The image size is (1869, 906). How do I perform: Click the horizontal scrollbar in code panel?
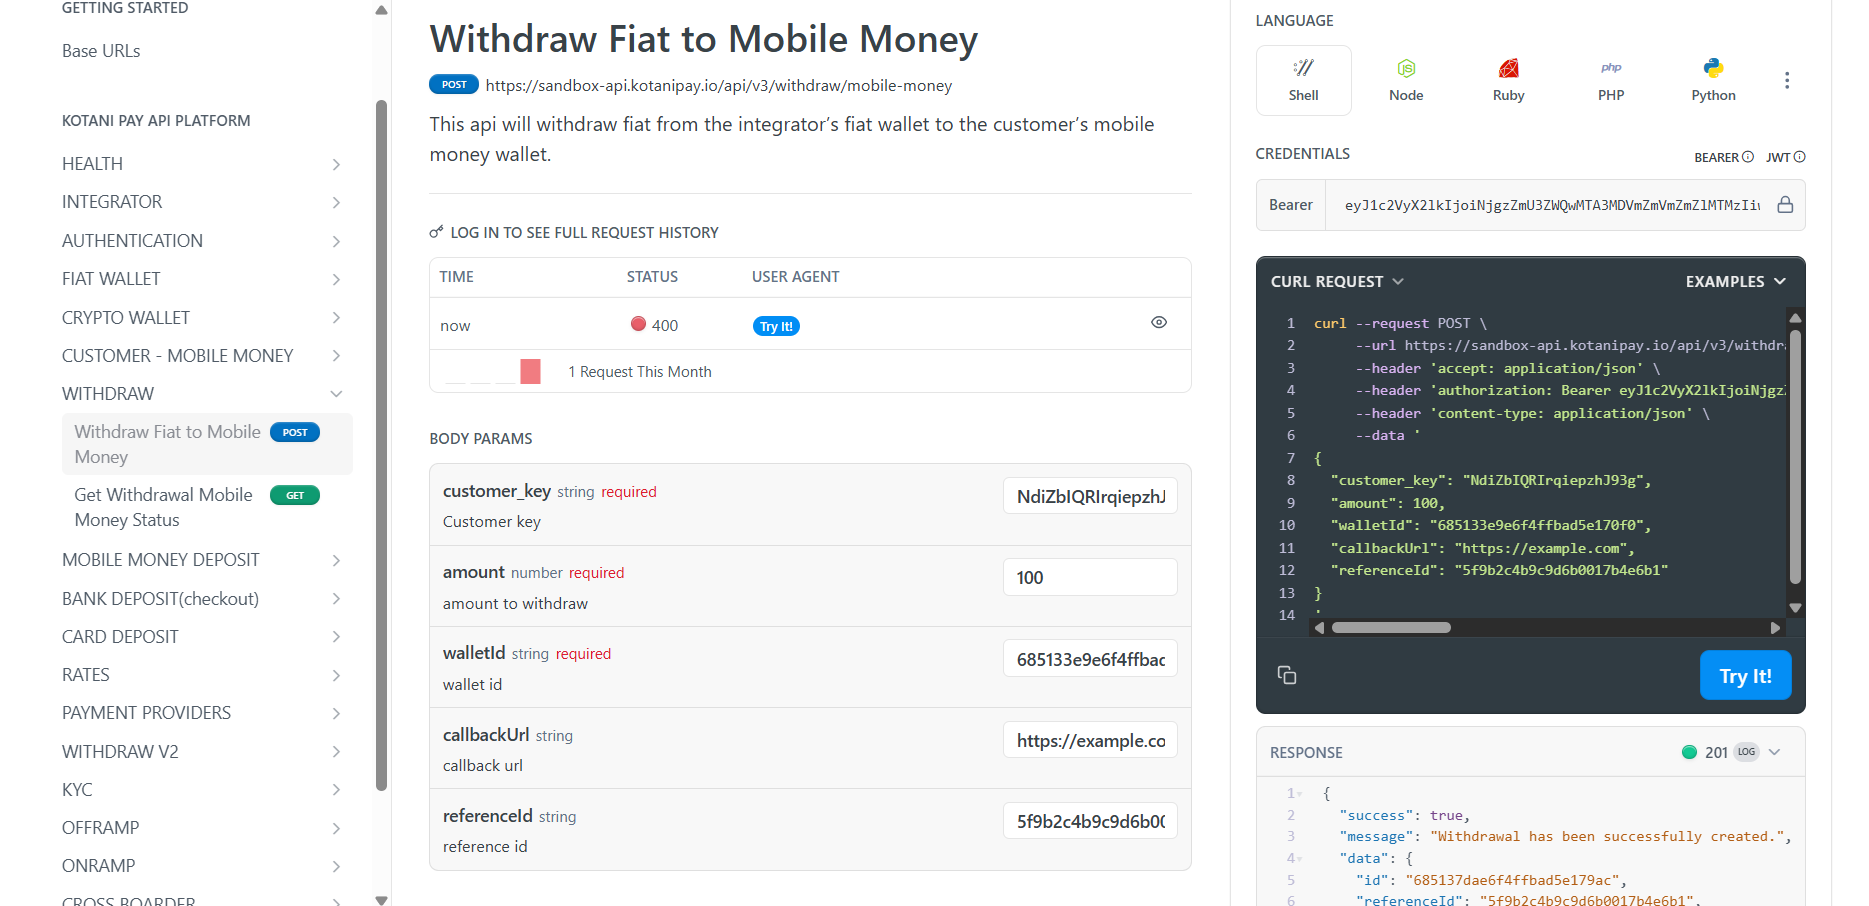pyautogui.click(x=1391, y=628)
